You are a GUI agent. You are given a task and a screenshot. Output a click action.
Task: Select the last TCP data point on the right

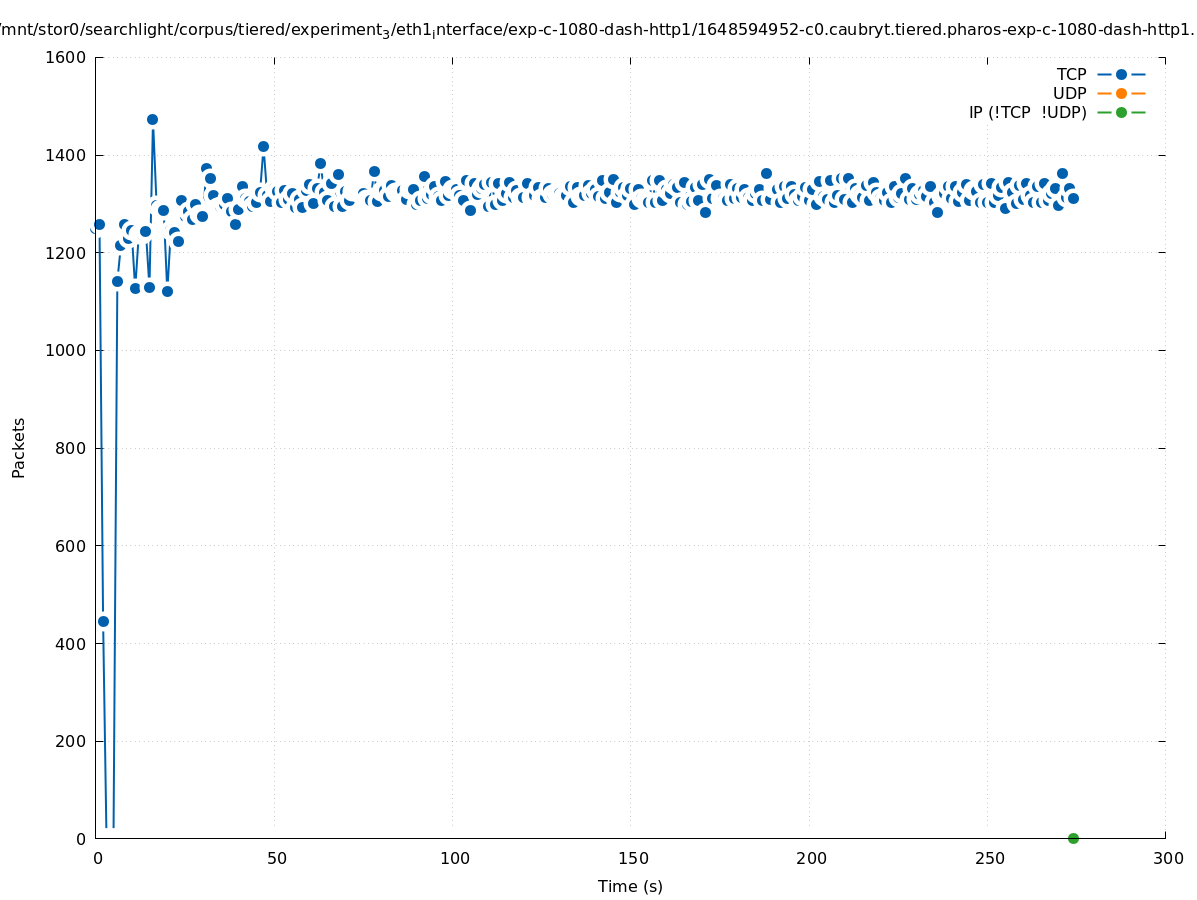tap(1073, 198)
